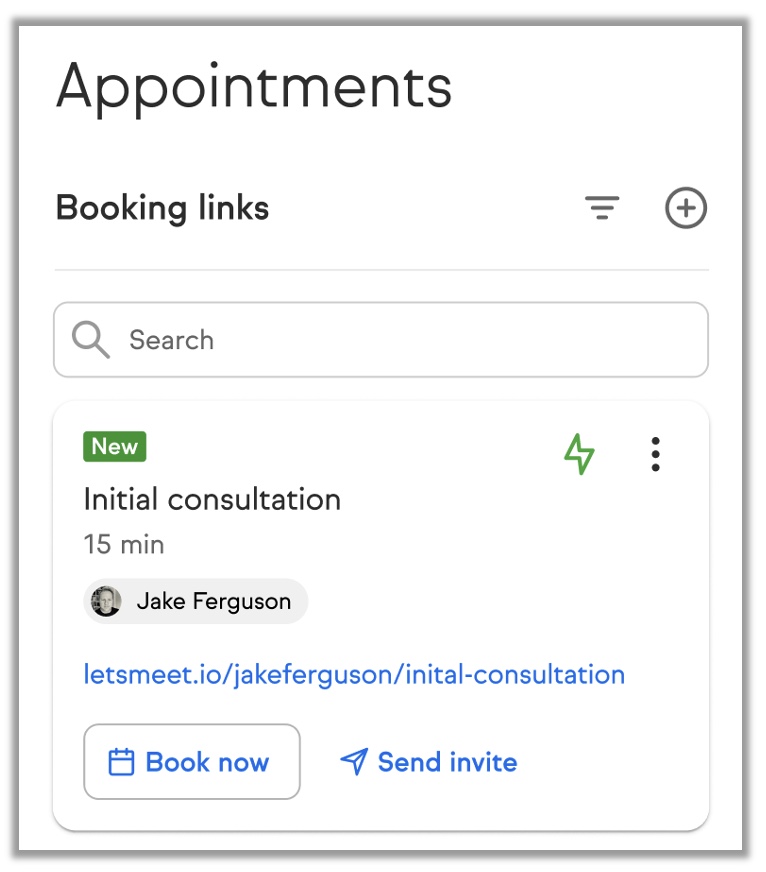Select the Jake Ferguson host chip
Image resolution: width=766 pixels, height=872 pixels.
196,601
